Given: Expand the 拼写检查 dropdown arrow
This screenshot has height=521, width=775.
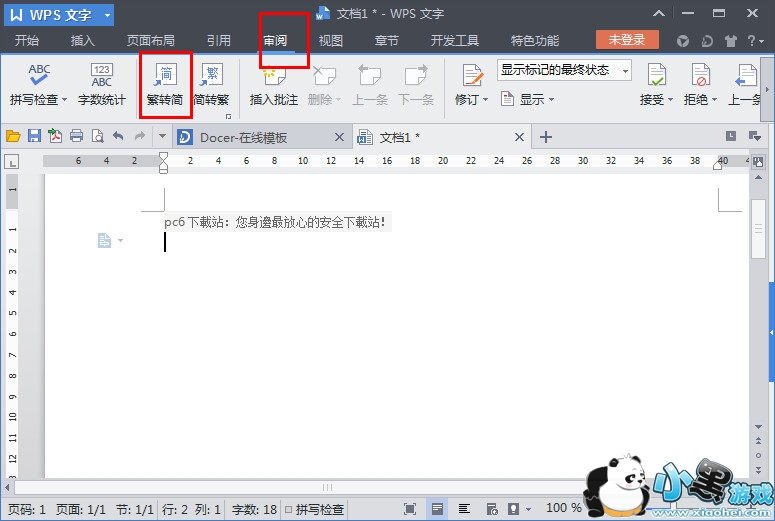Looking at the screenshot, I should point(64,100).
